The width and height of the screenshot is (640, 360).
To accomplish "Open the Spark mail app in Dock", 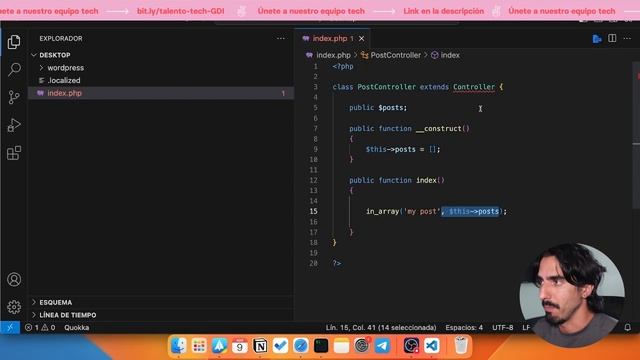I will pyautogui.click(x=219, y=346).
